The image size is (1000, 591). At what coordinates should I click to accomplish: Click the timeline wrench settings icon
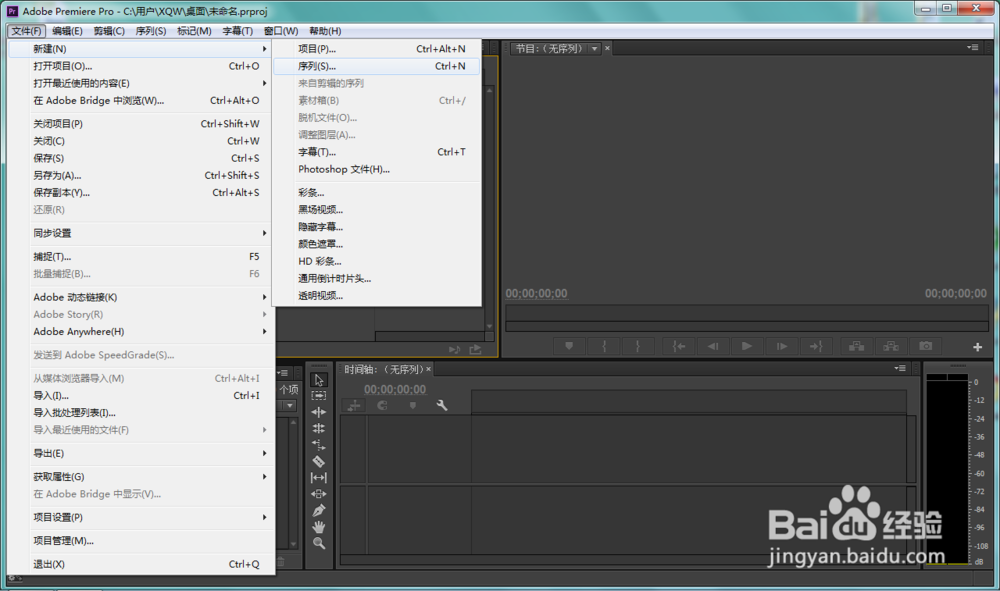441,405
